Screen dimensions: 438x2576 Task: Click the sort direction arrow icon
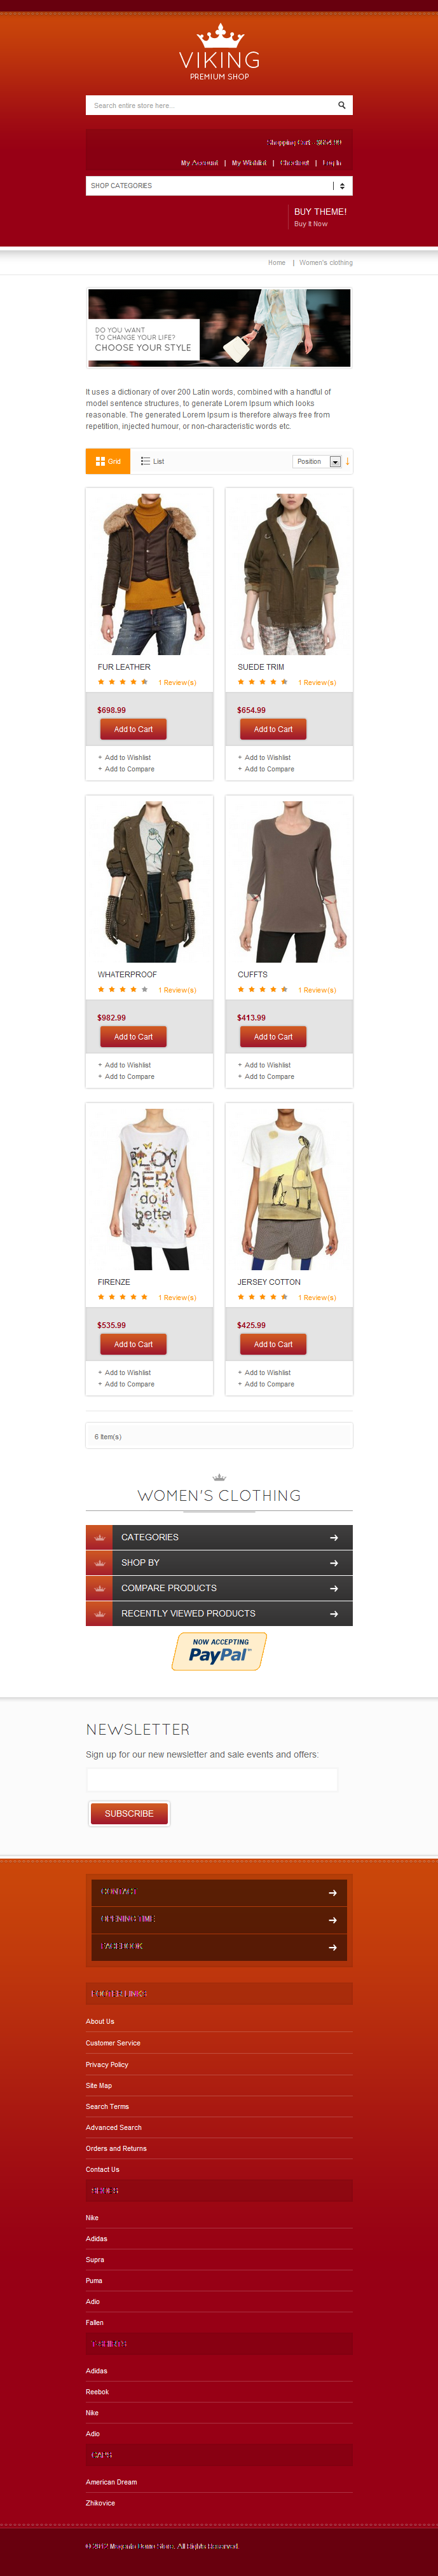pos(348,461)
